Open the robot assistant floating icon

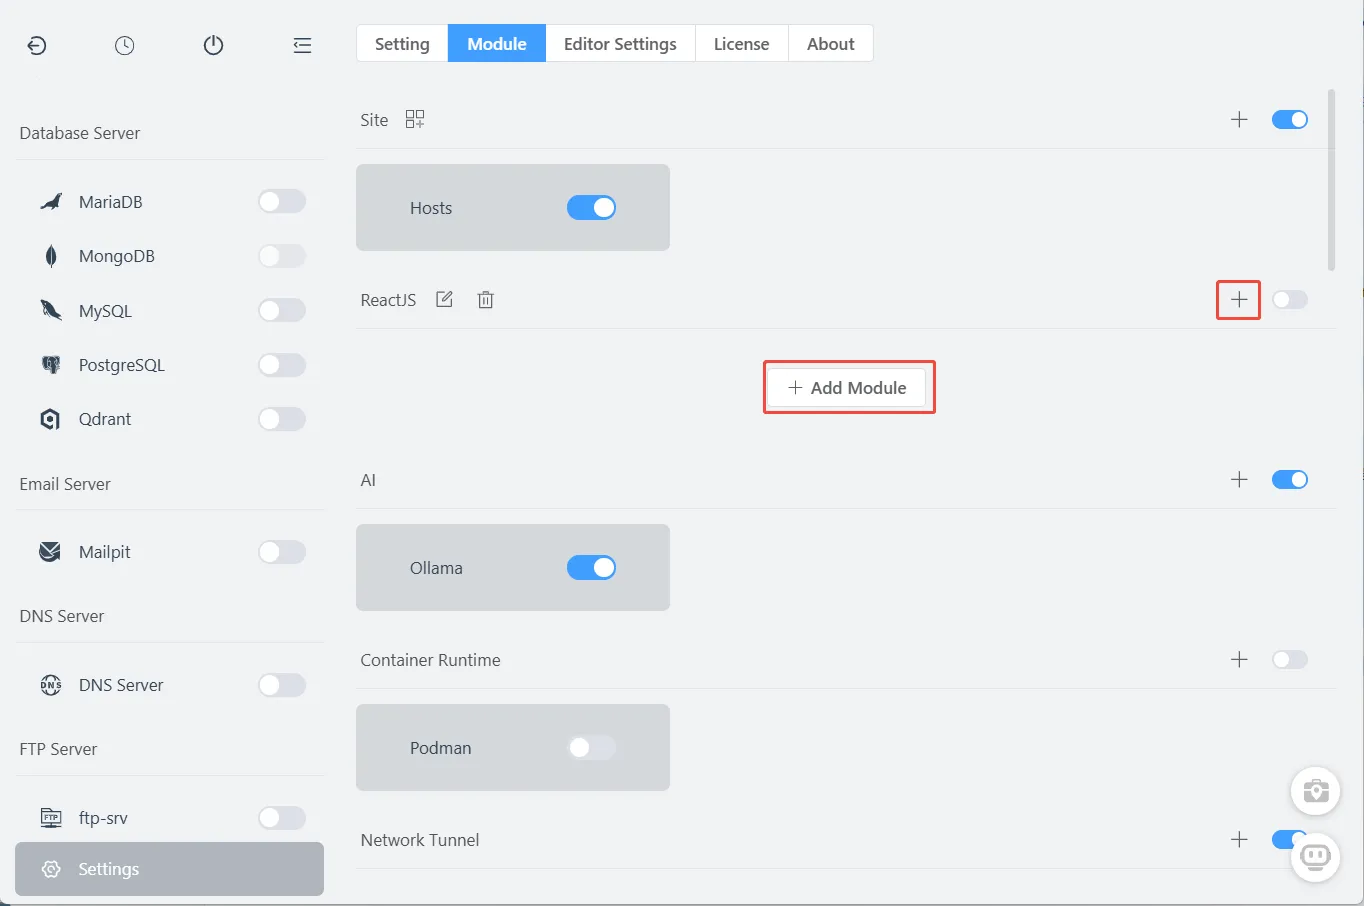1315,857
